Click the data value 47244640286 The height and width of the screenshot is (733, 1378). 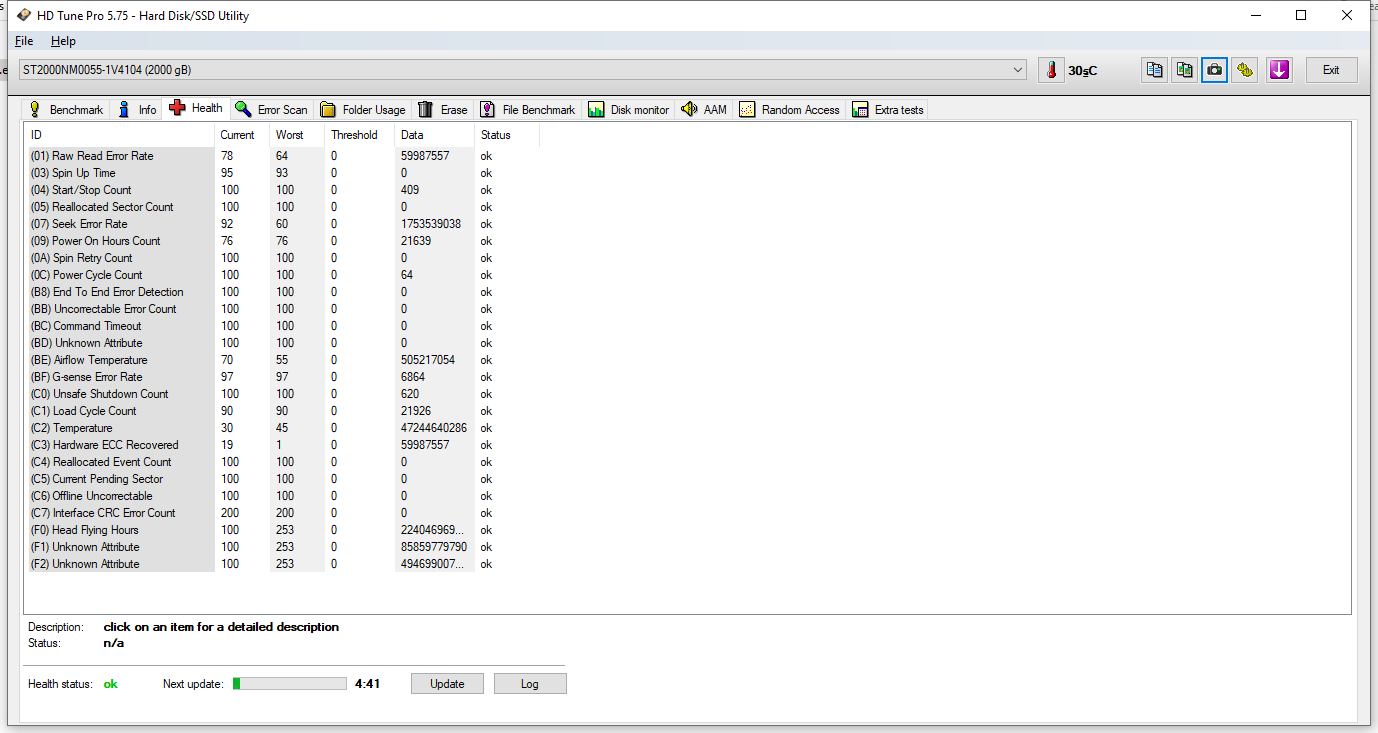434,428
